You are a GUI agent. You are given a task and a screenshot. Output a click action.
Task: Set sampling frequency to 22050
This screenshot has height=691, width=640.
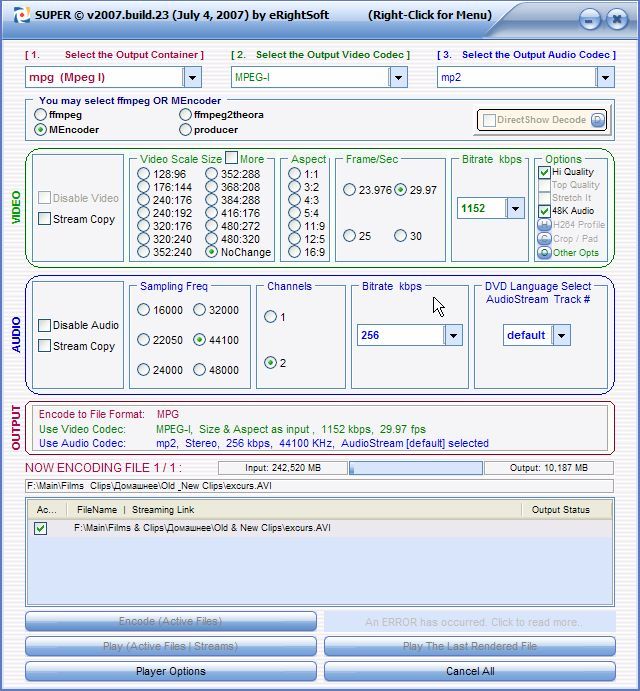click(x=143, y=340)
